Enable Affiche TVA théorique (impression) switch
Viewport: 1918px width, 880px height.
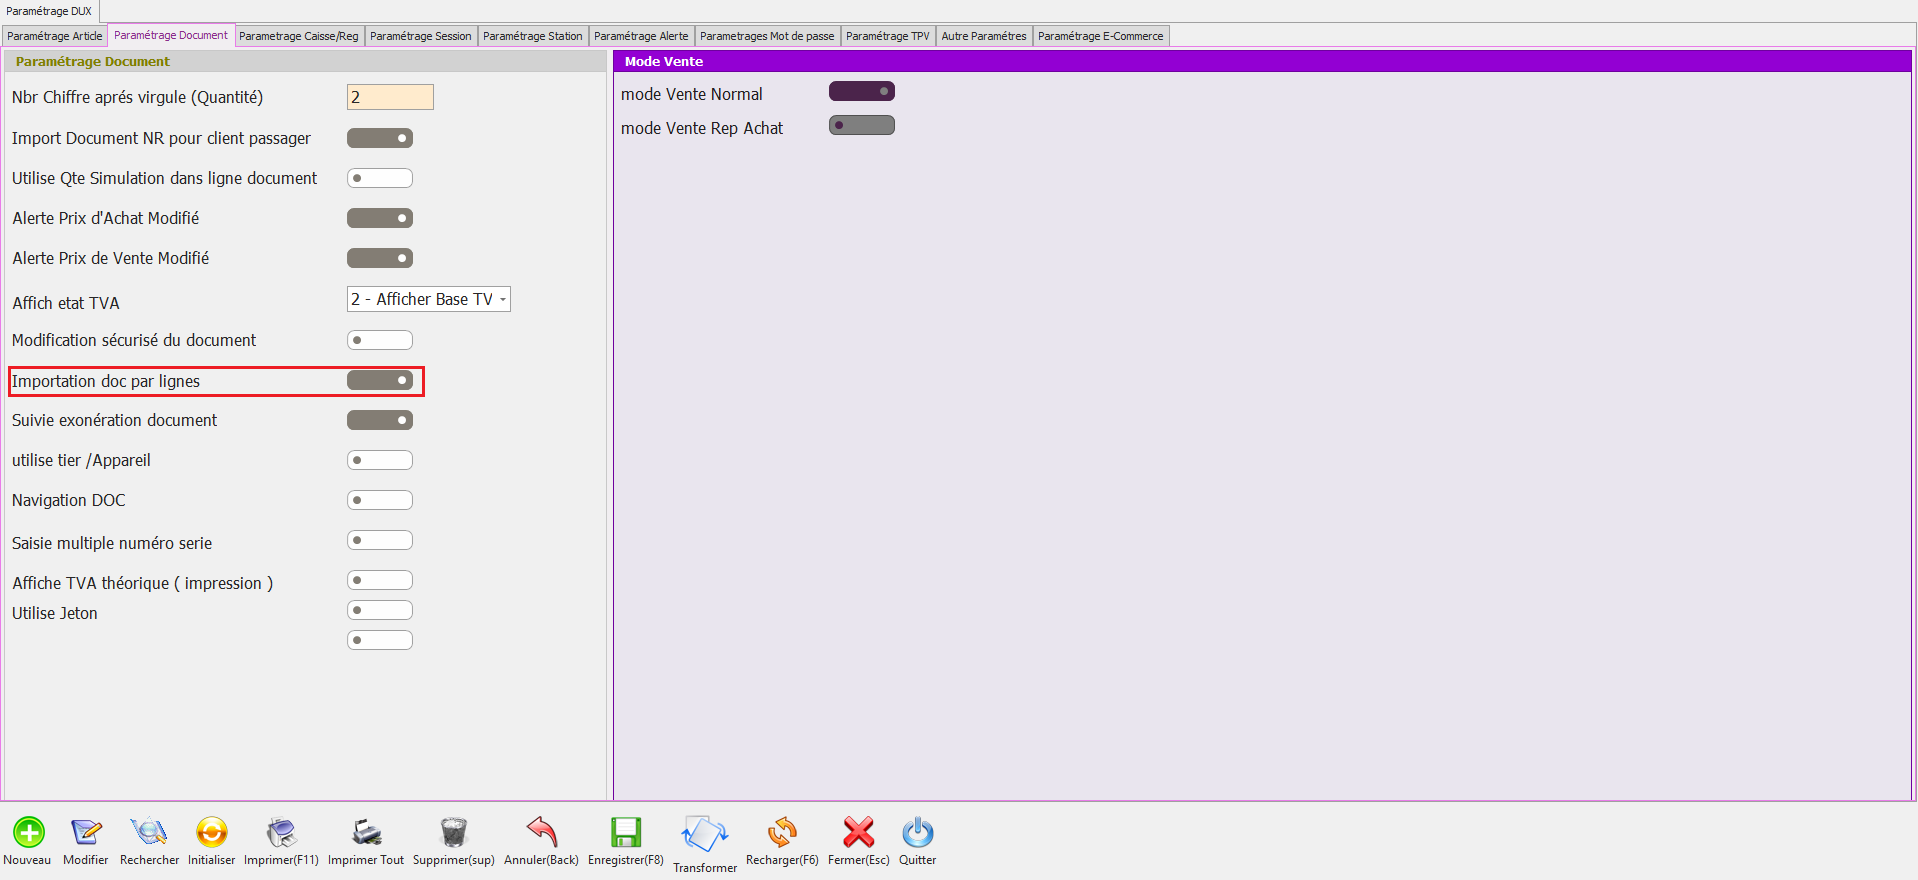(380, 580)
